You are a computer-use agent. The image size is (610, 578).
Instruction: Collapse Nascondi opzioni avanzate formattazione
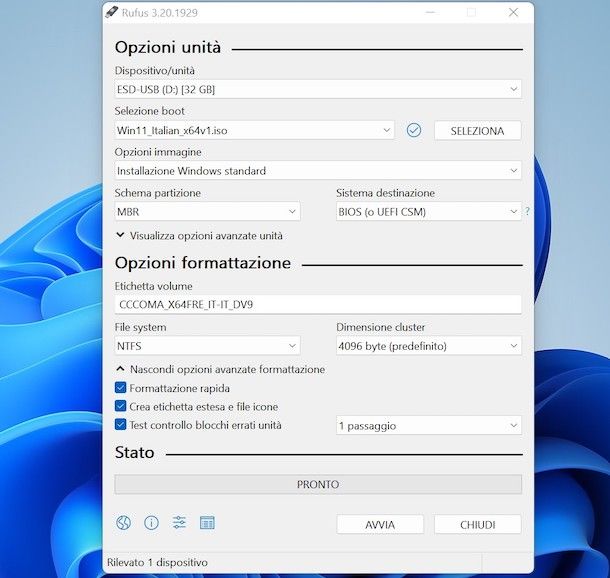[220, 369]
